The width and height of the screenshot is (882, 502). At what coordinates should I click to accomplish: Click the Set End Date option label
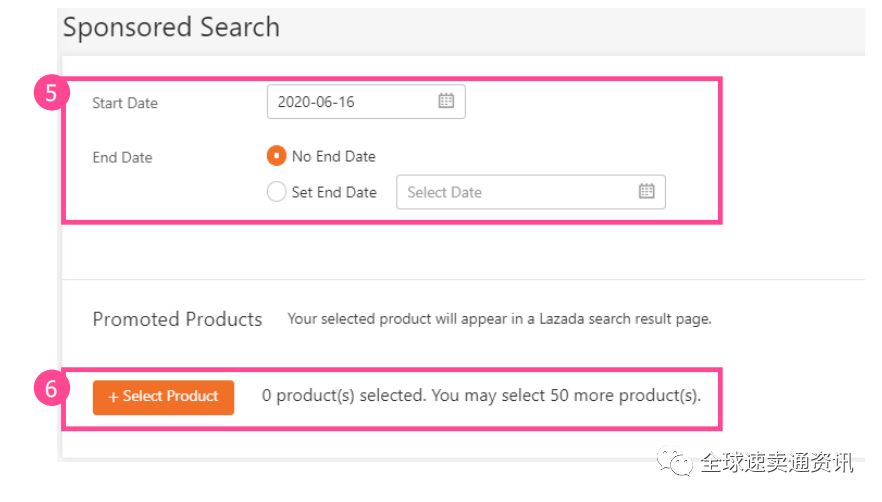pyautogui.click(x=334, y=192)
